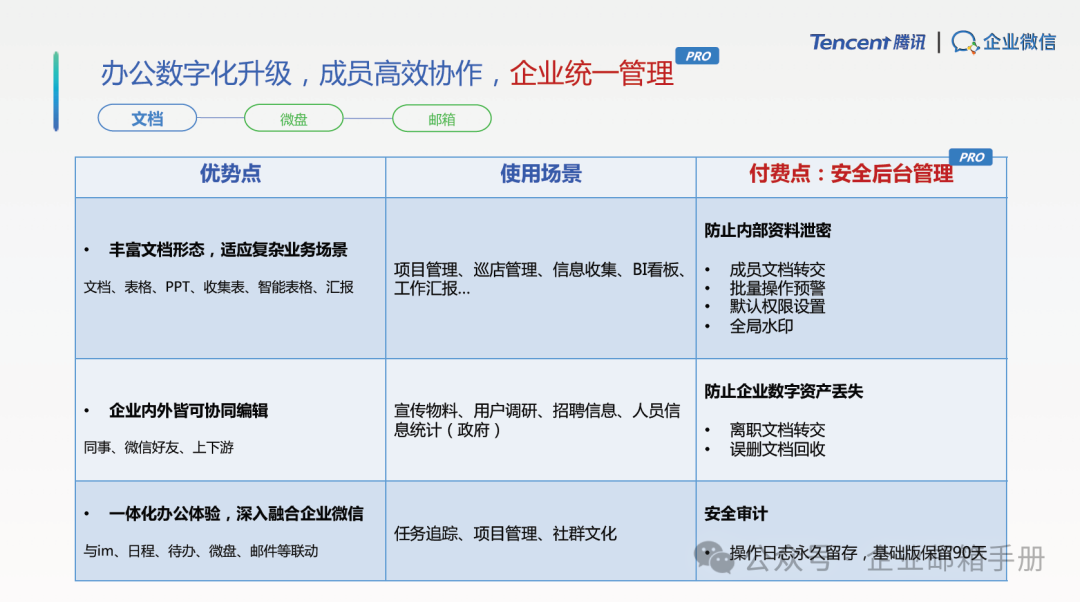1080x602 pixels.
Task: Select the 文档 pill tab
Action: coord(147,118)
